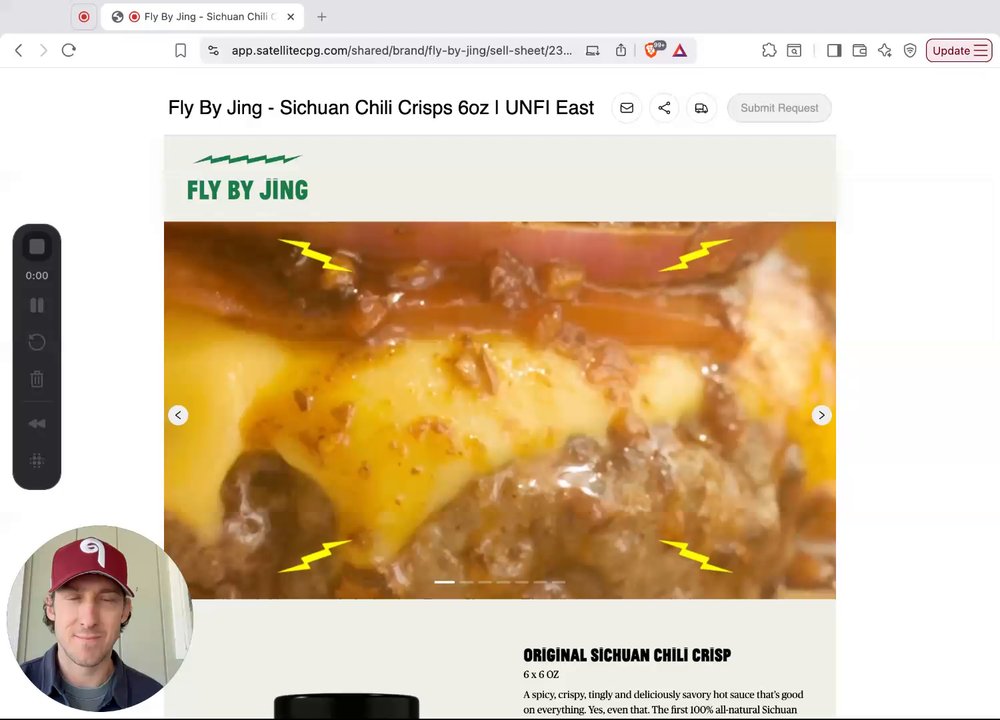Image resolution: width=1000 pixels, height=720 pixels.
Task: Click the Fly By Jing logo
Action: click(x=247, y=178)
